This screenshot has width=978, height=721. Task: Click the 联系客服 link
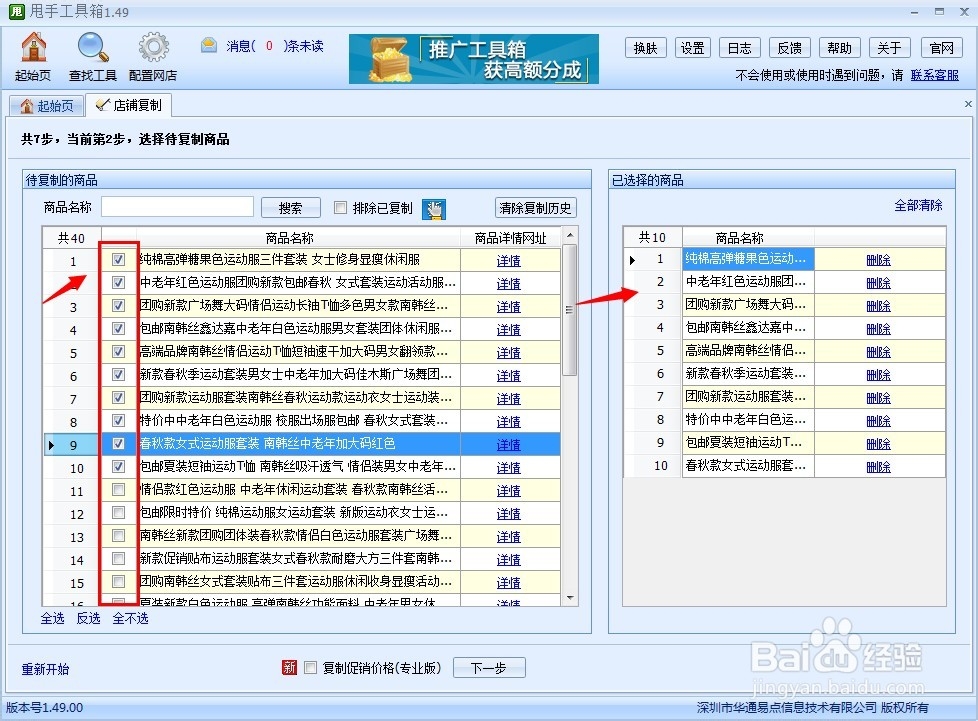934,75
